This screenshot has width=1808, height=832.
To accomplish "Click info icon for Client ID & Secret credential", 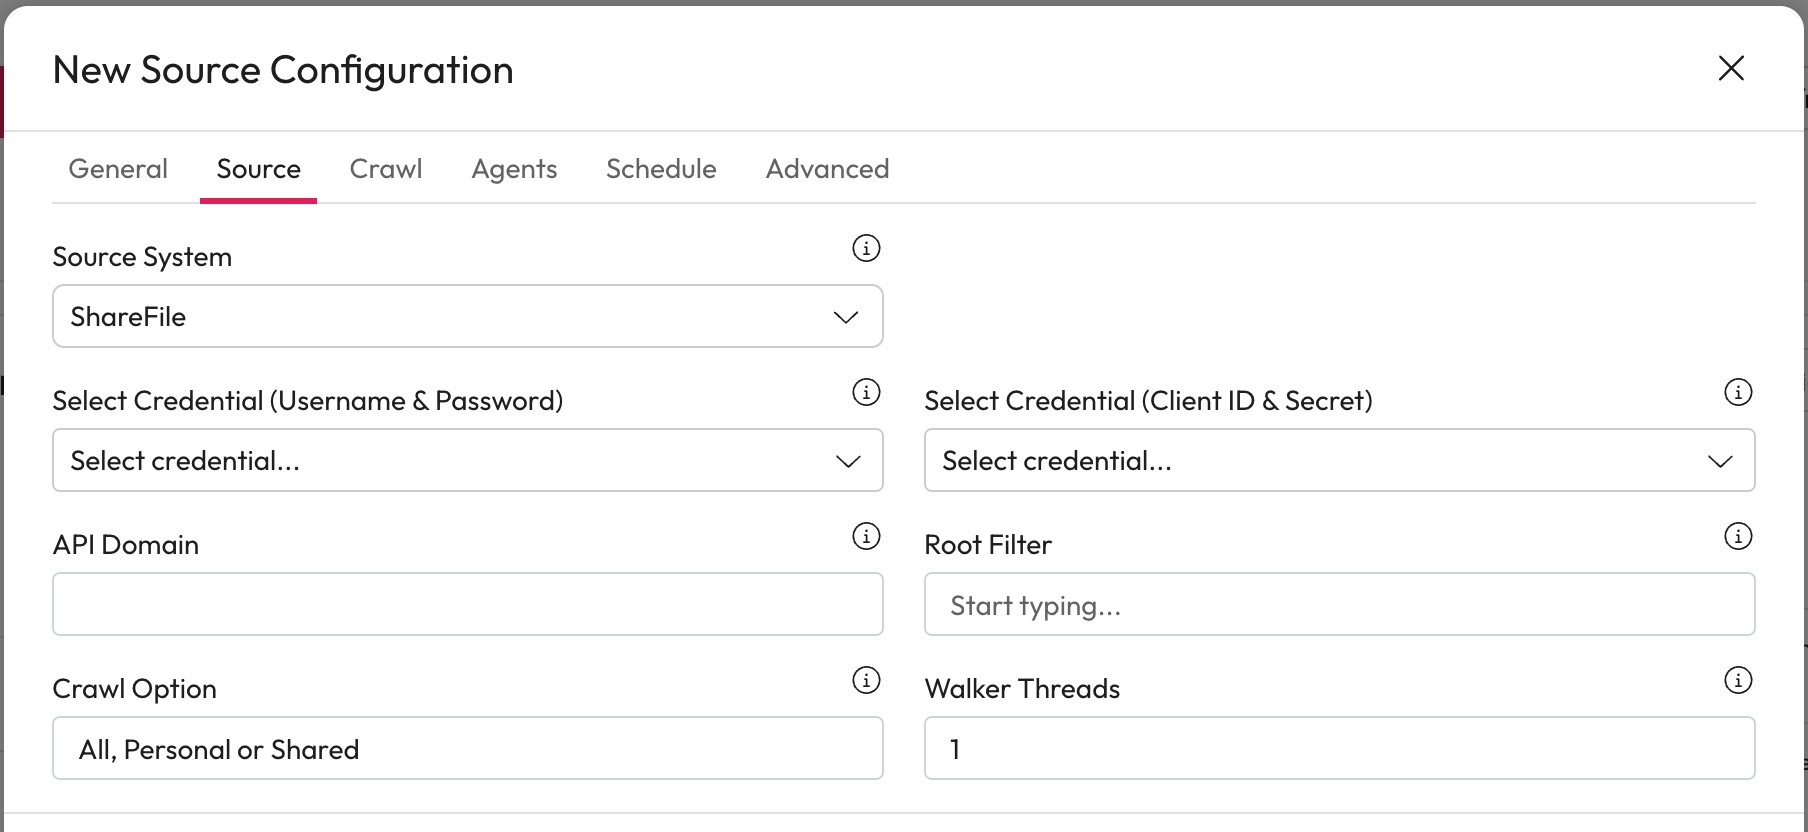I will tap(1738, 392).
